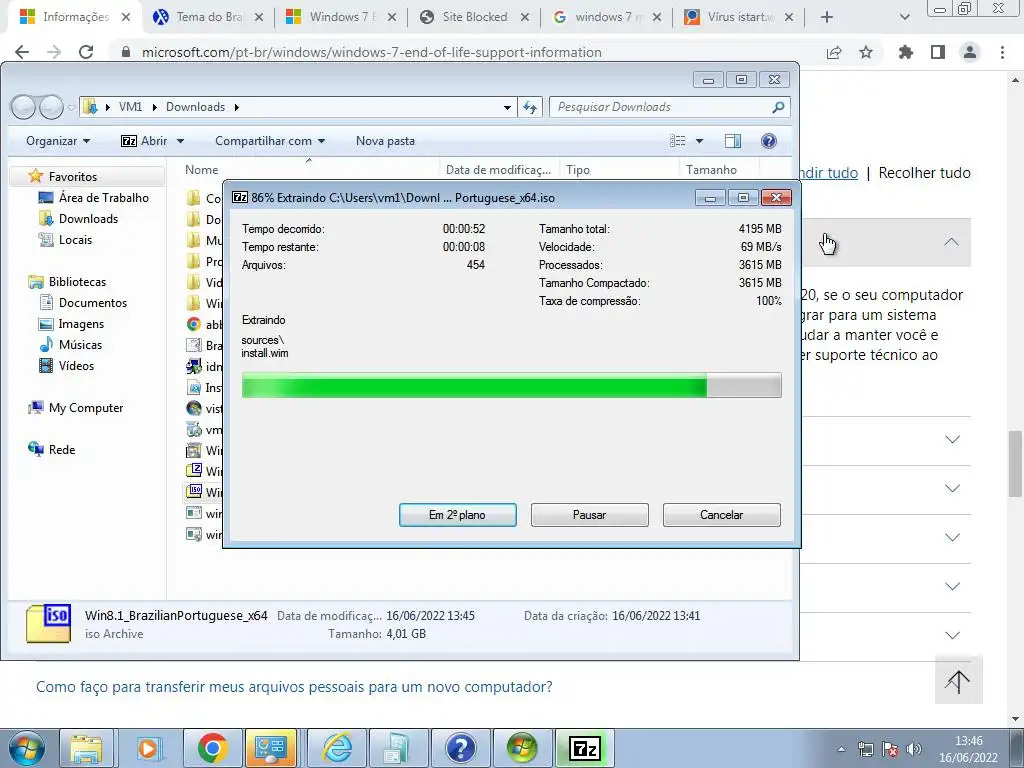Open view options dropdown arrow

(699, 141)
